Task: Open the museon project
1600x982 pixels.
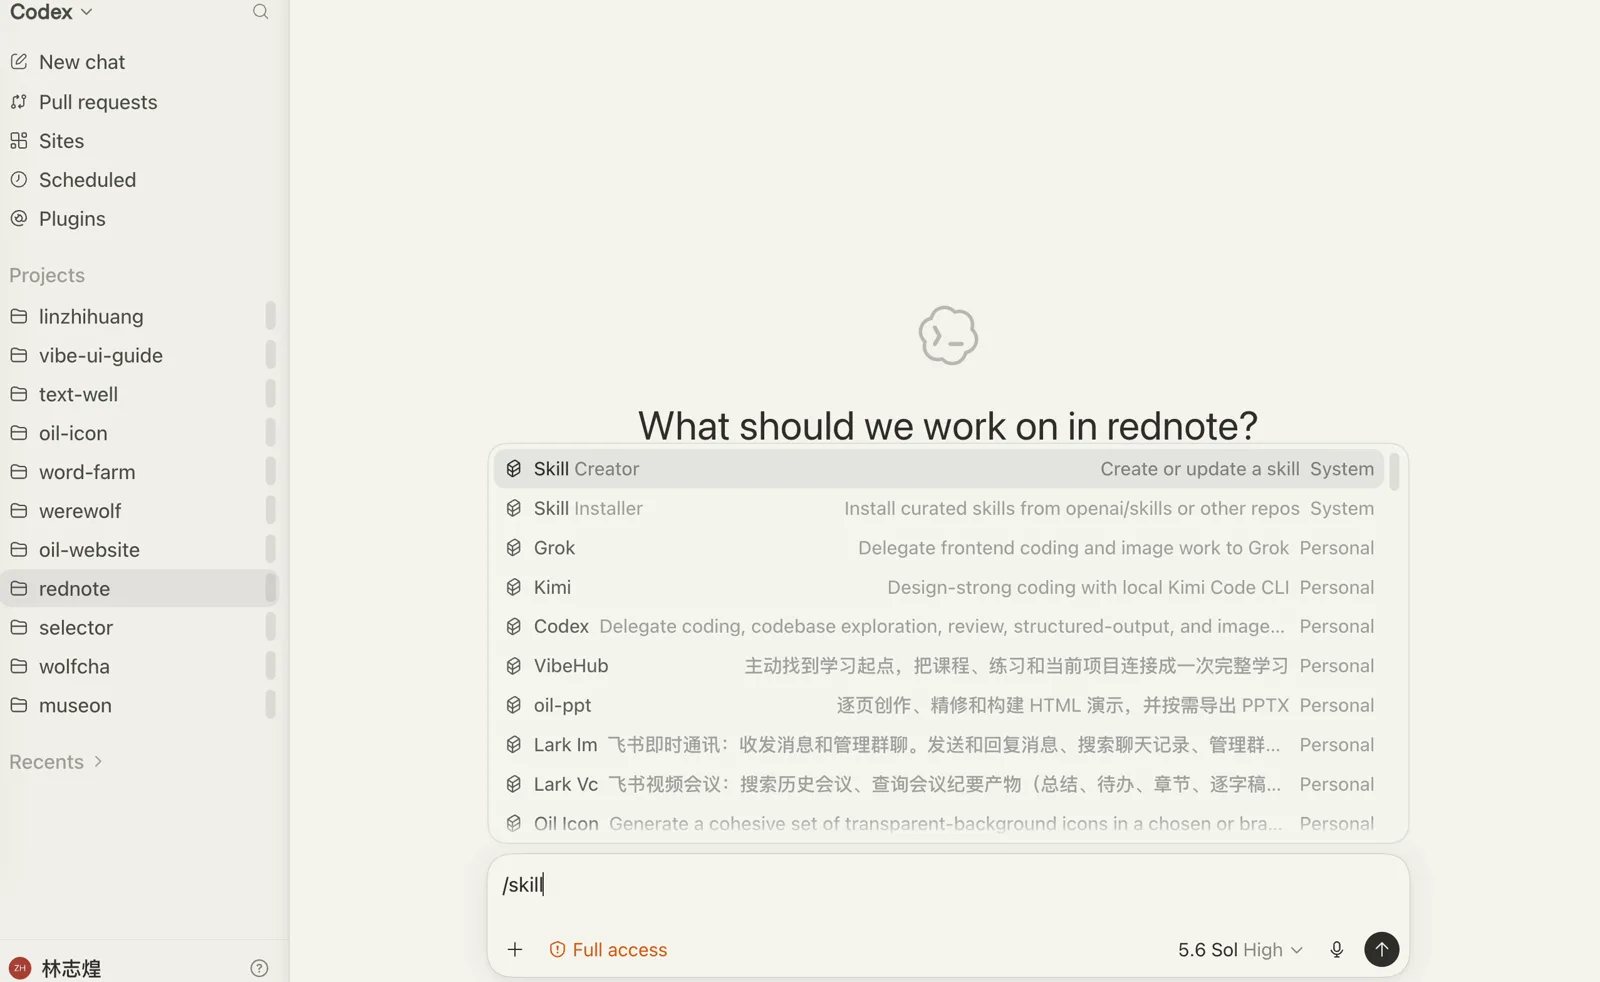Action: click(139, 706)
